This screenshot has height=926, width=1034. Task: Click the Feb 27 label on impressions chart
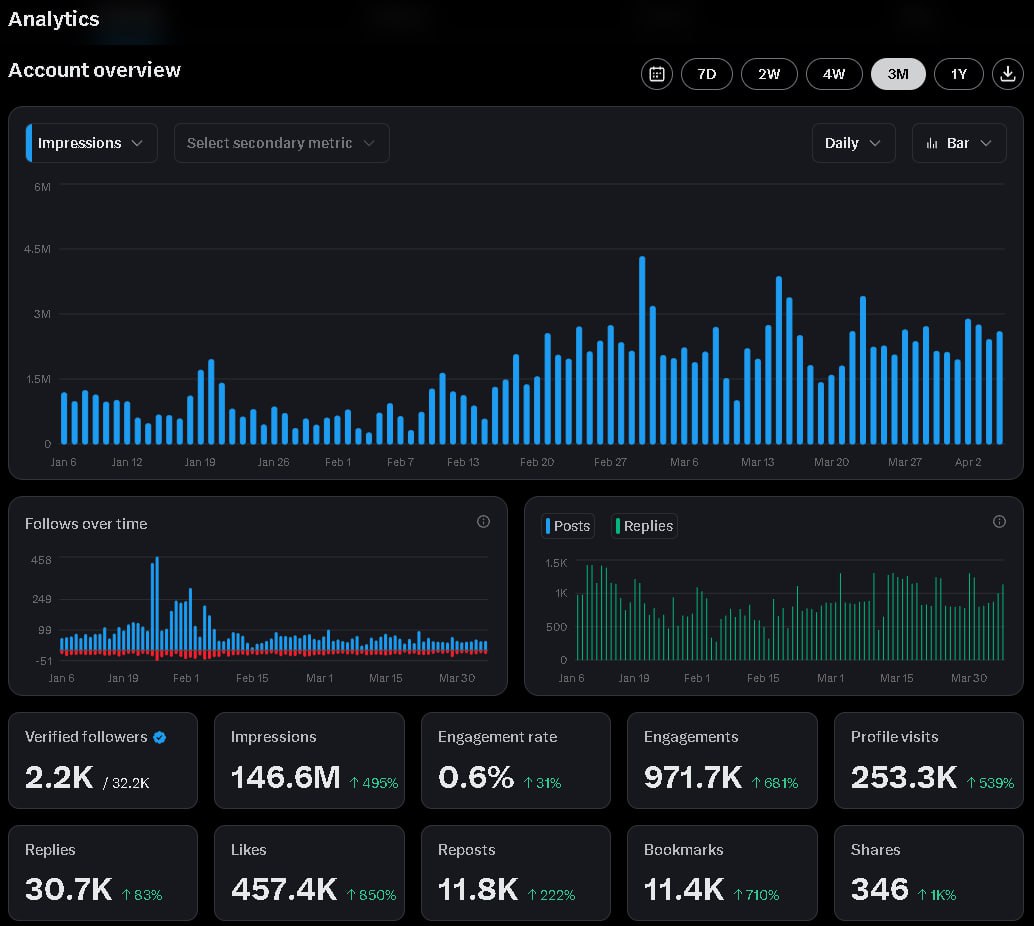610,462
